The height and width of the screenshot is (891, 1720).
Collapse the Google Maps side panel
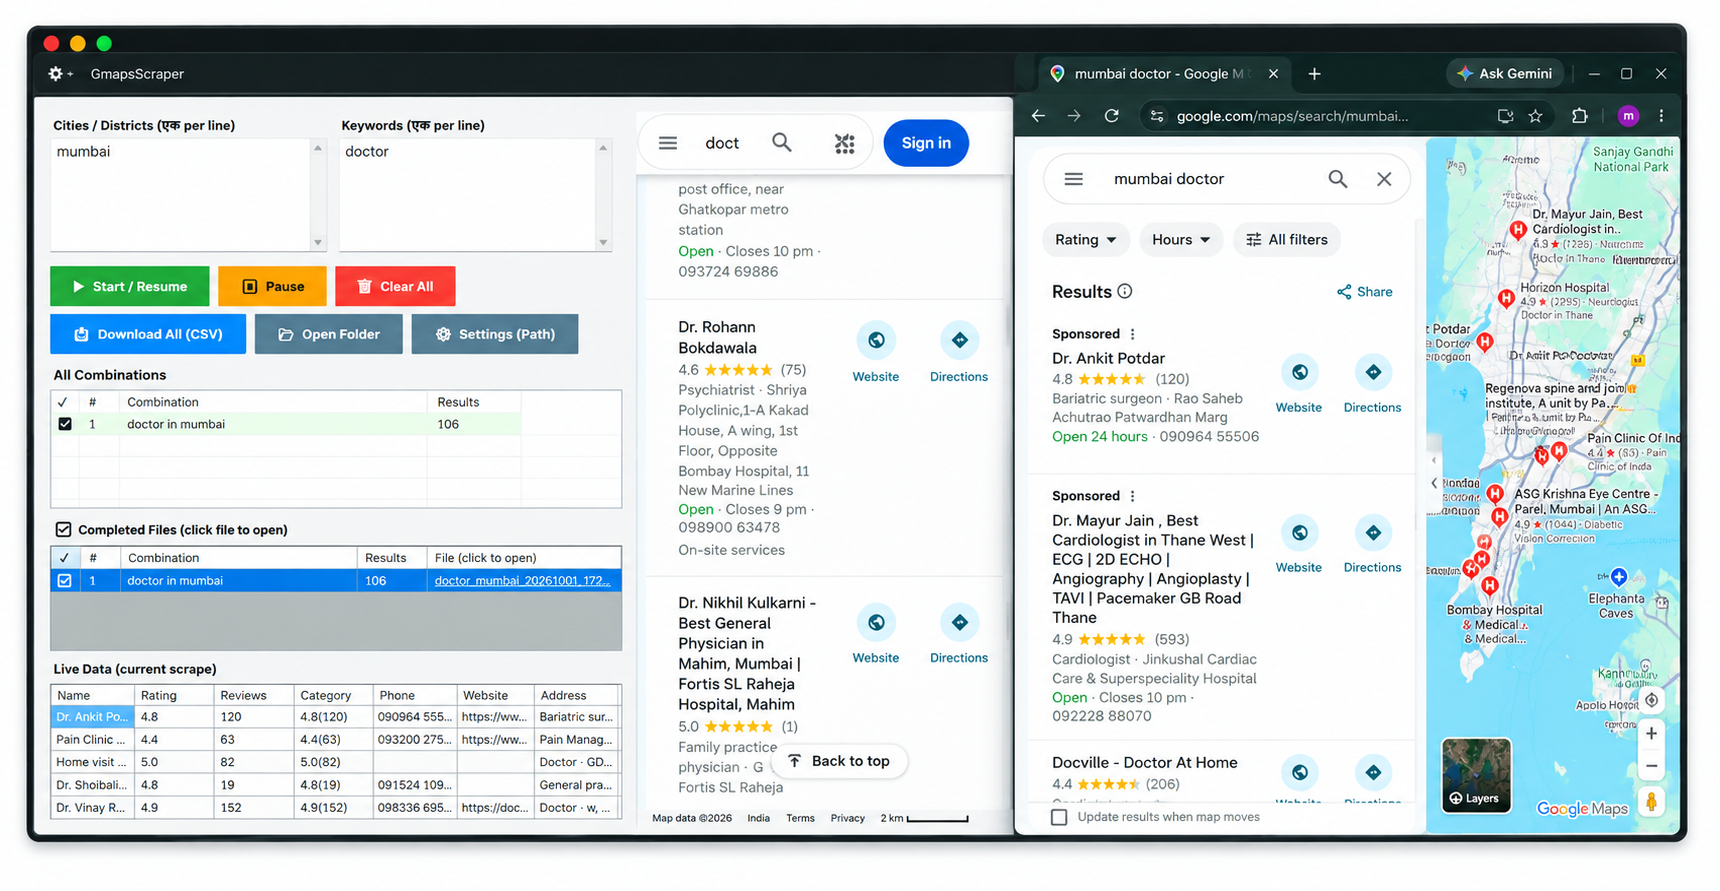1434,483
